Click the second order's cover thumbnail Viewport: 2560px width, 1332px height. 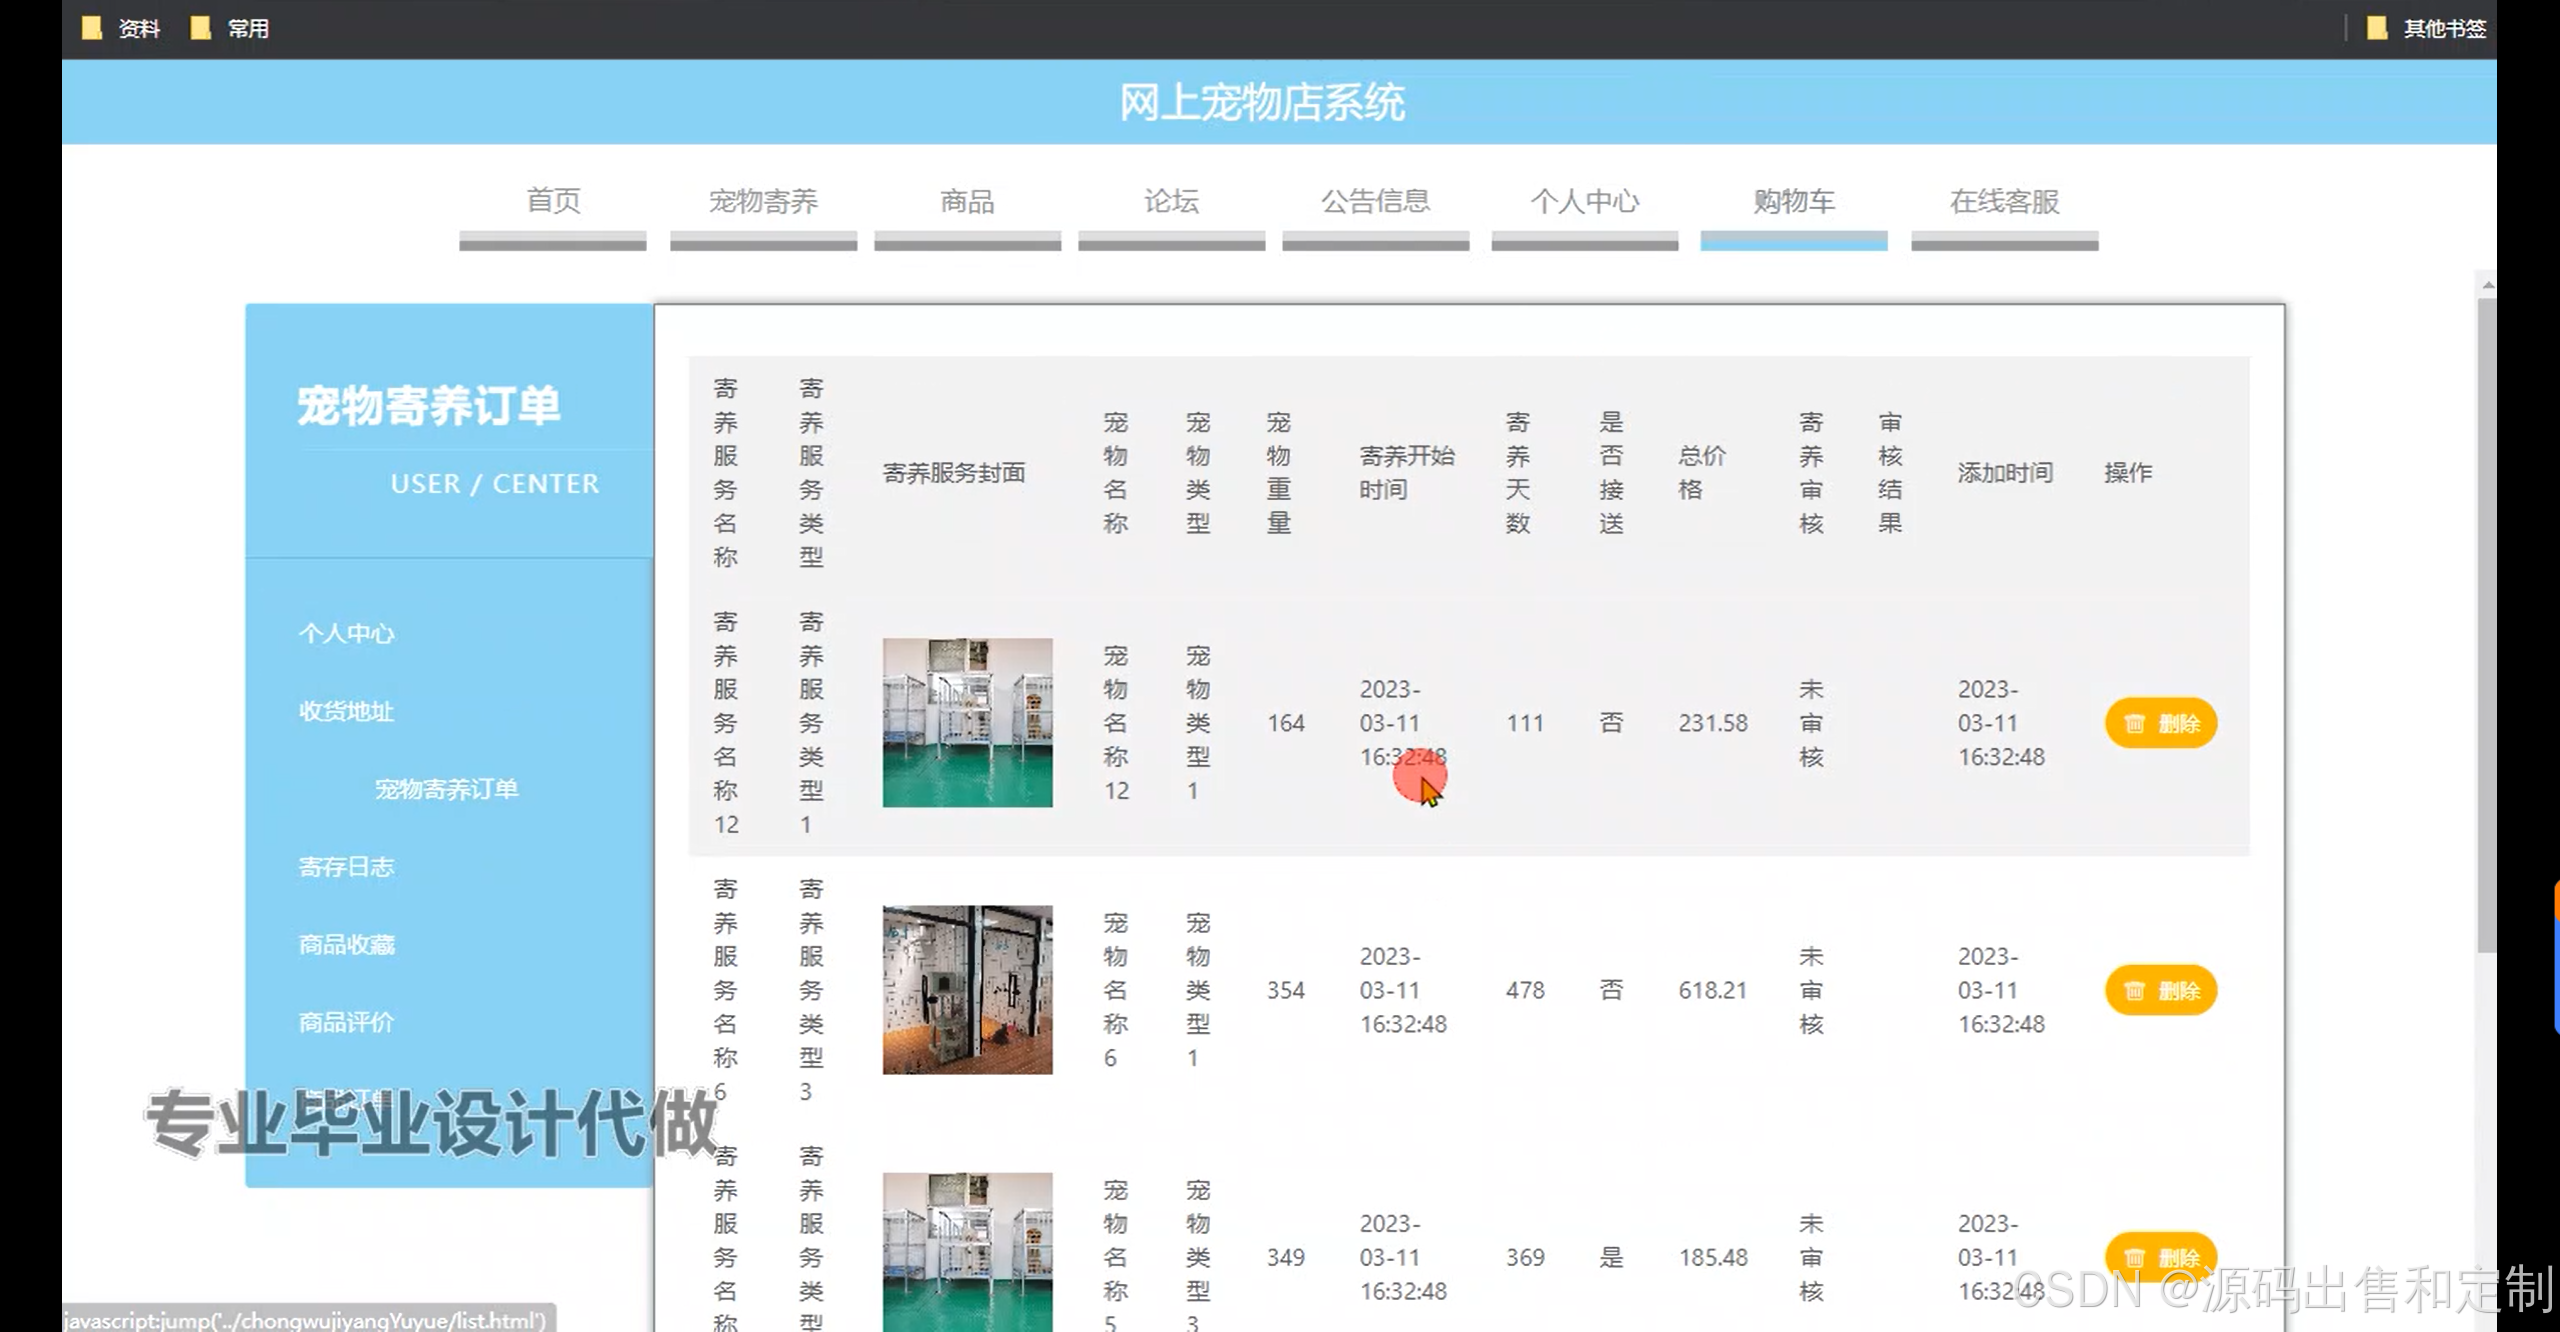(967, 989)
